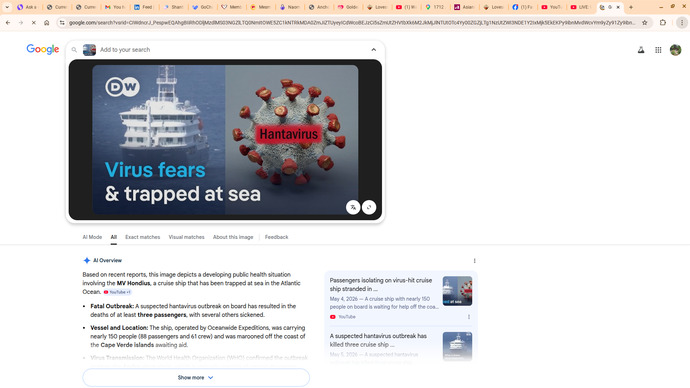Switch to the 'LIVE' YouTube tab
This screenshot has width=690, height=388.
[580, 7]
